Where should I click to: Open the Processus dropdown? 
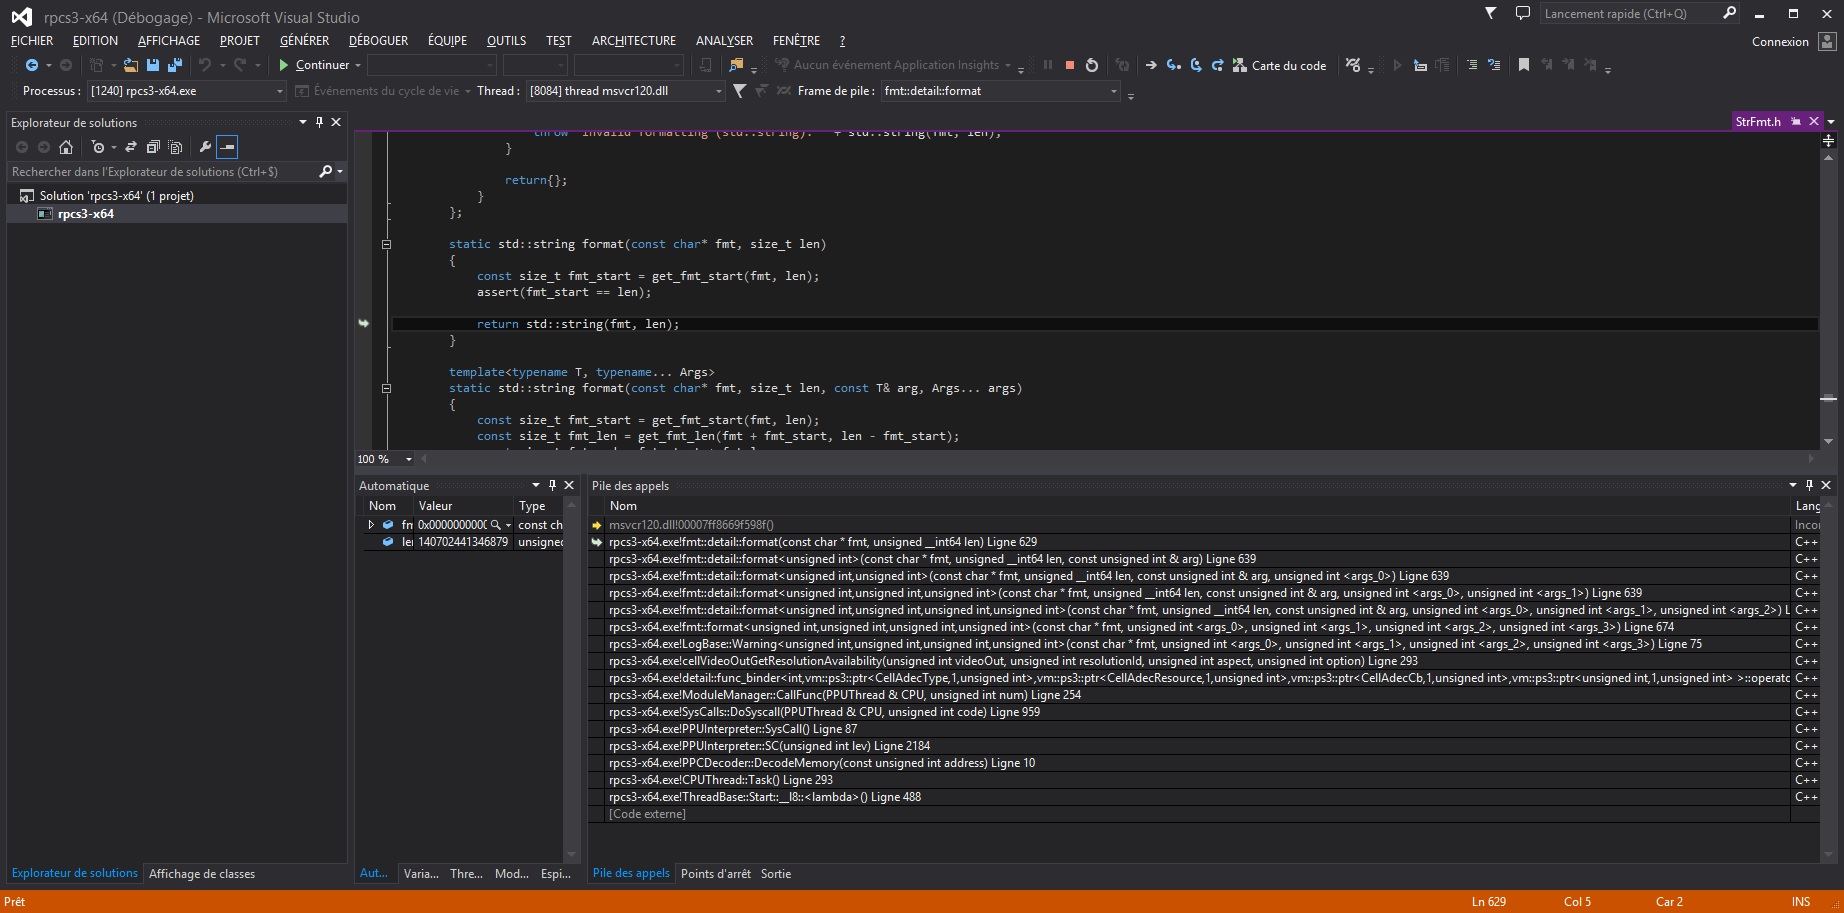280,91
